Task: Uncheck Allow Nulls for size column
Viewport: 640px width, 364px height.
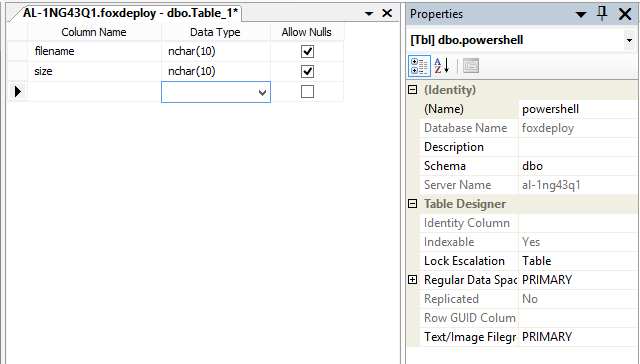Action: [307, 71]
